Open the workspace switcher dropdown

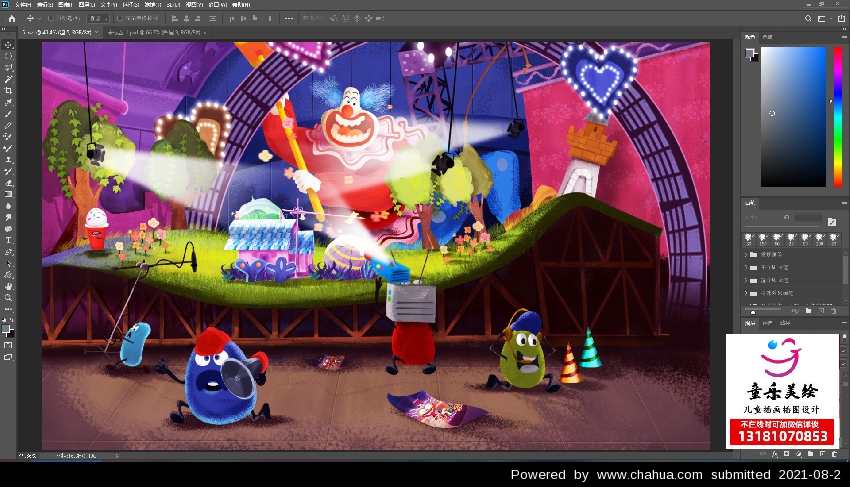coord(823,18)
